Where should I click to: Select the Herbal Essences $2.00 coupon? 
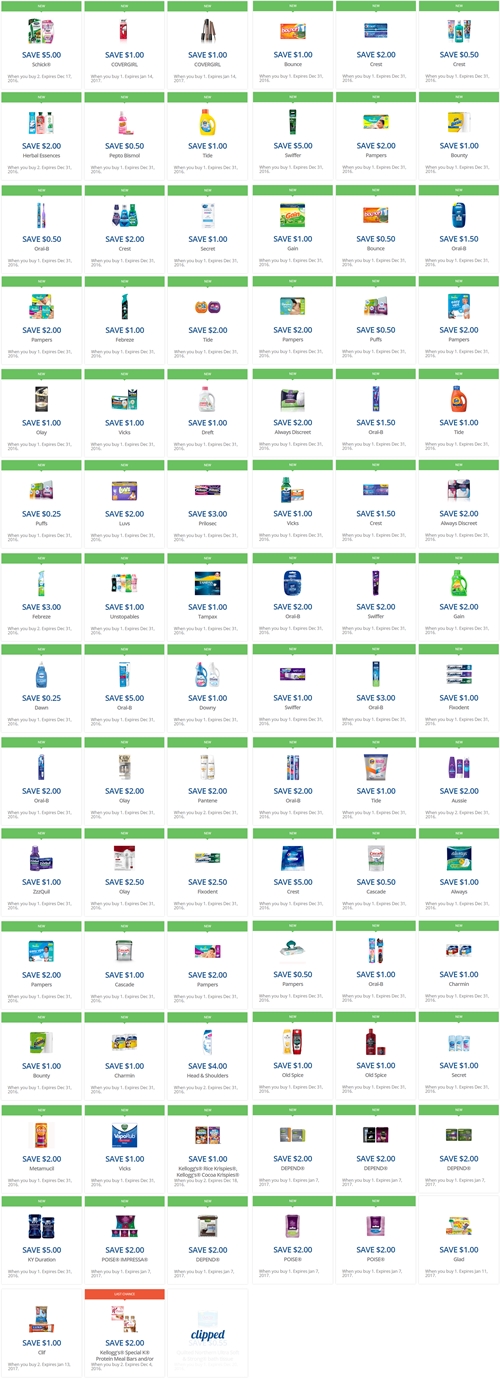pos(41,136)
